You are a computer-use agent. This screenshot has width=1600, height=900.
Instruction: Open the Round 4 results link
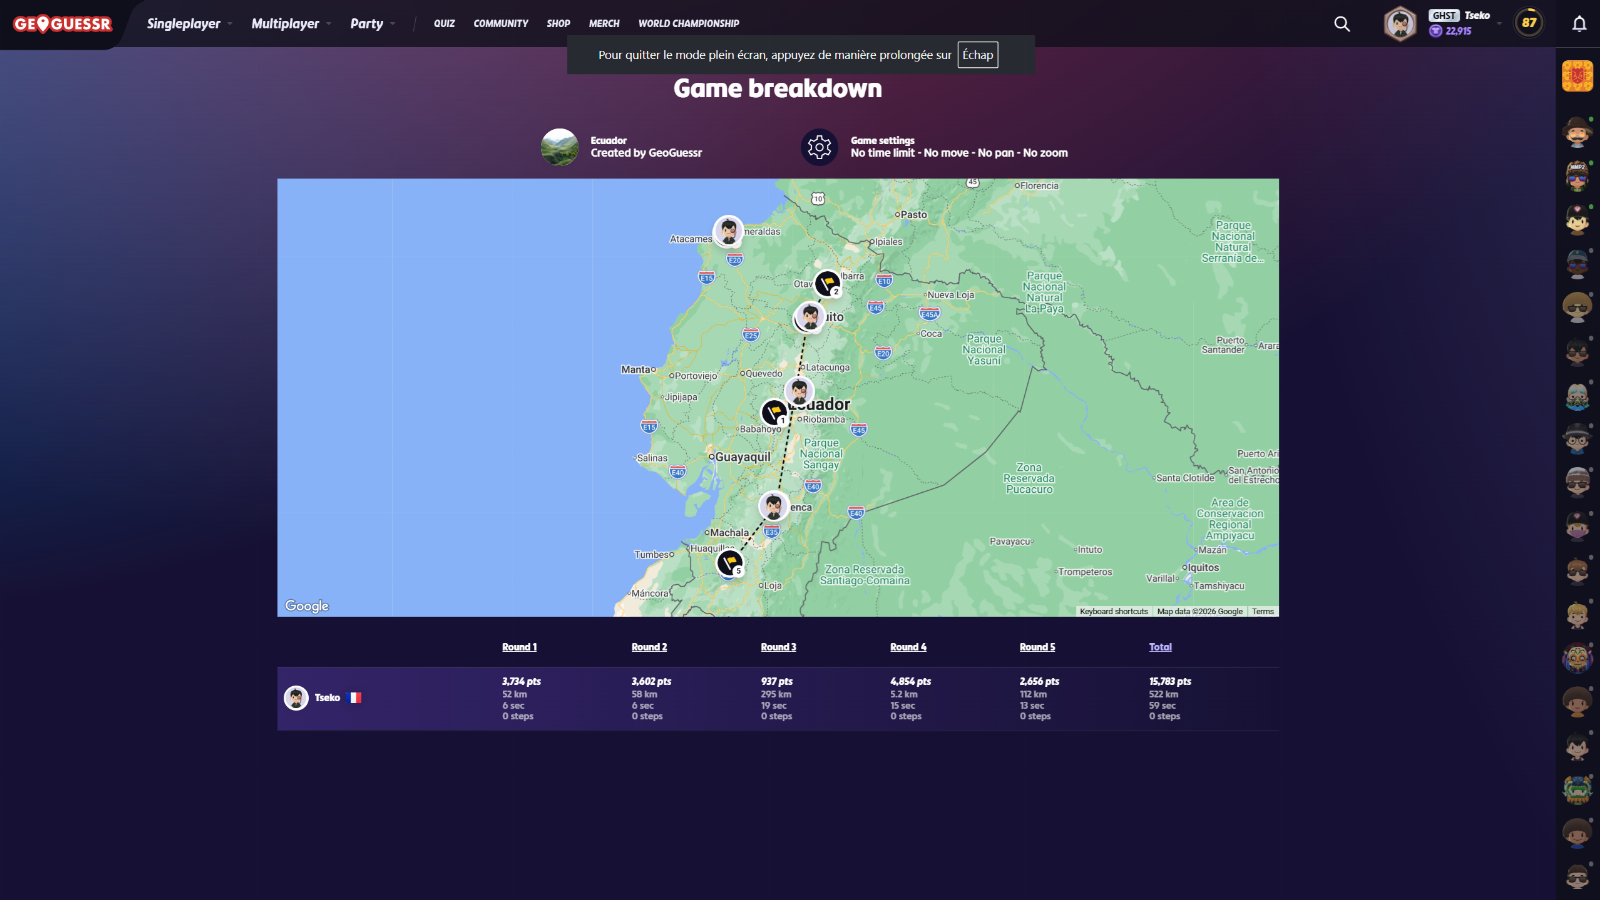click(908, 647)
